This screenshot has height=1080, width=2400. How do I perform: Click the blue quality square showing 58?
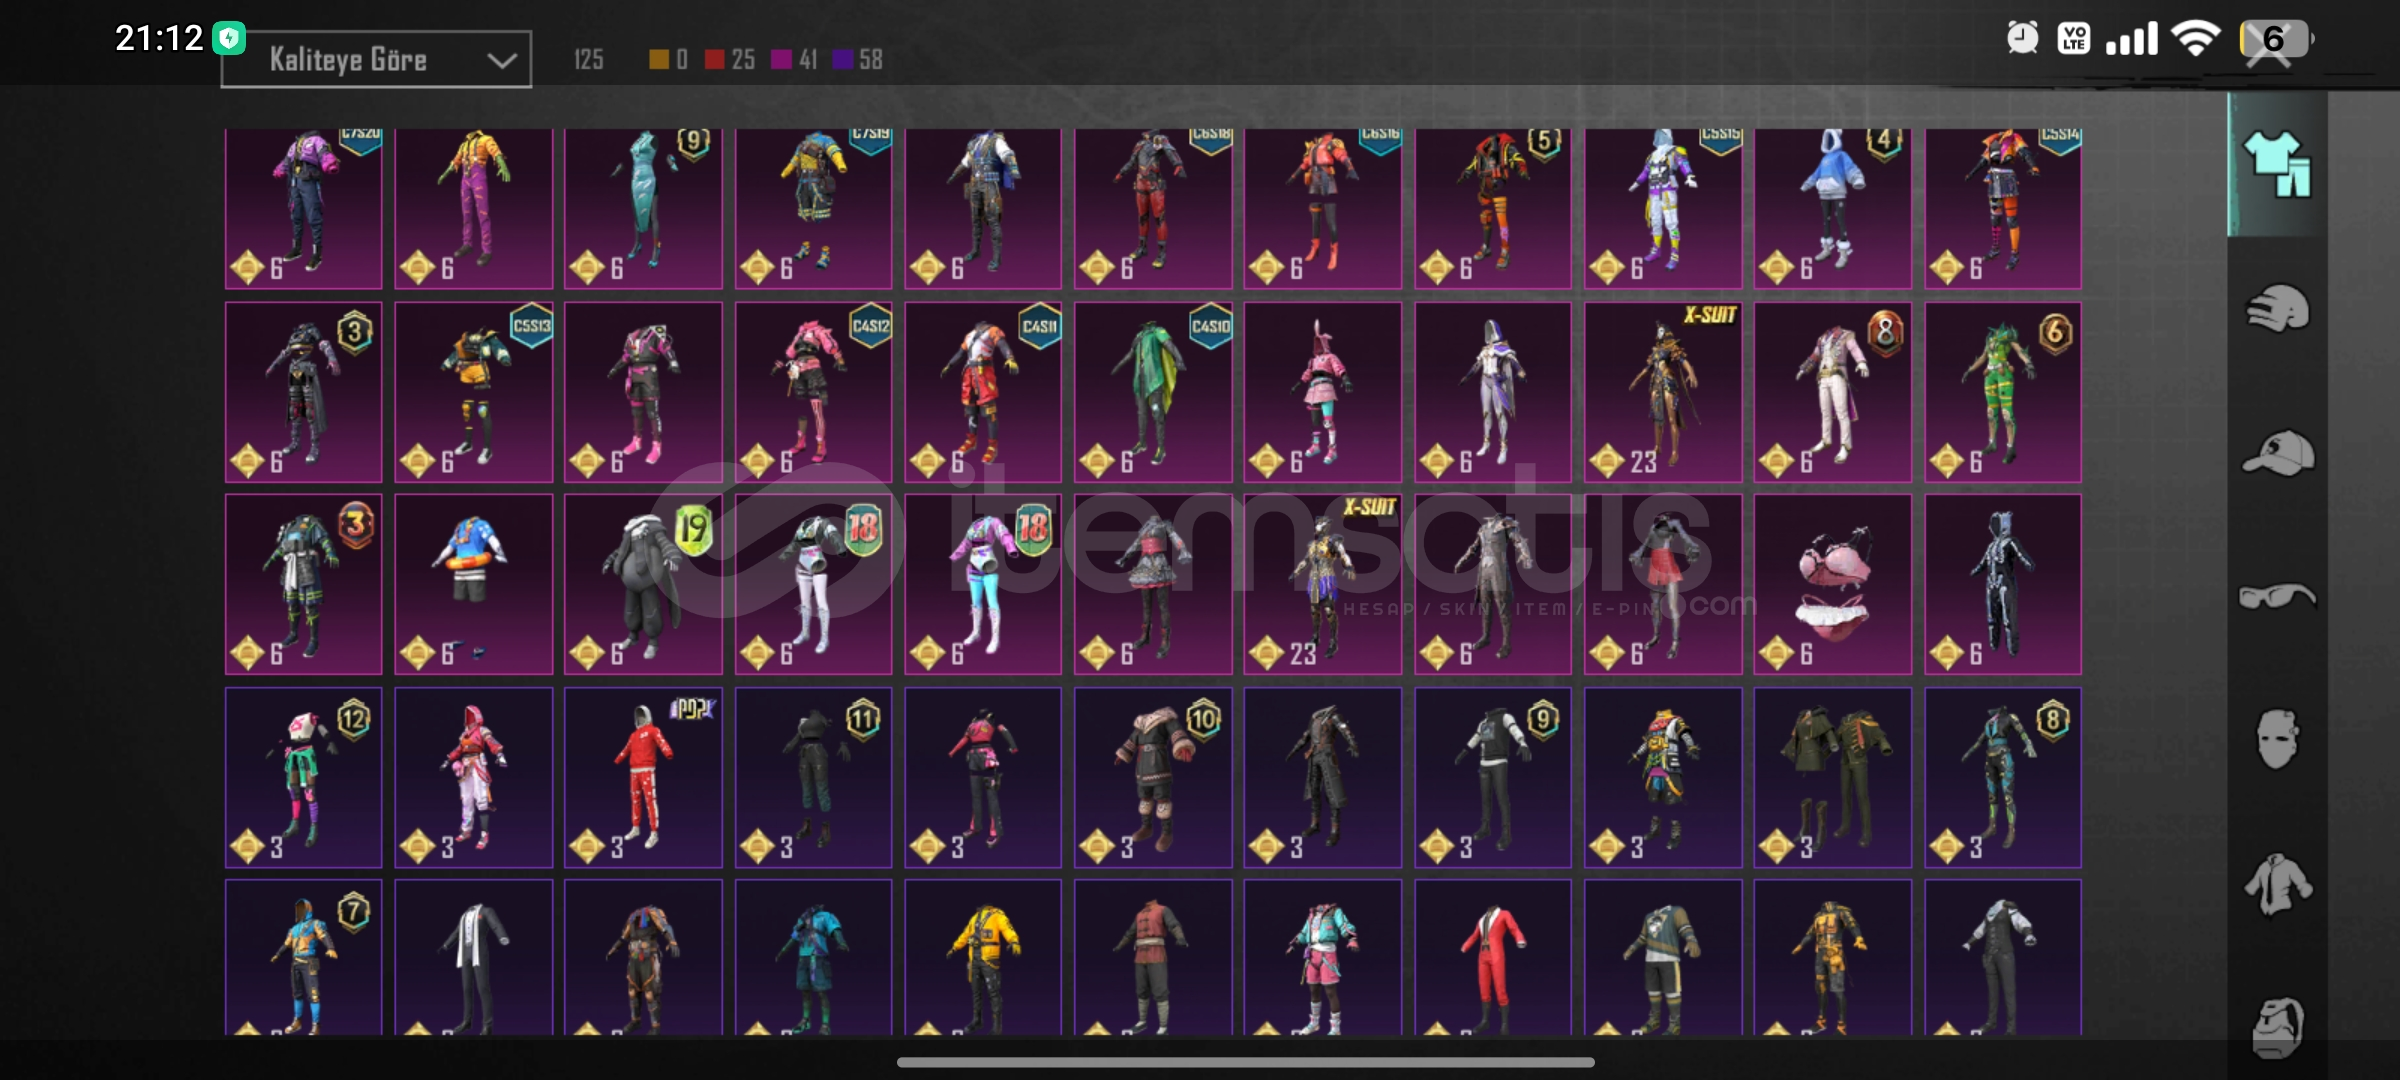[842, 60]
